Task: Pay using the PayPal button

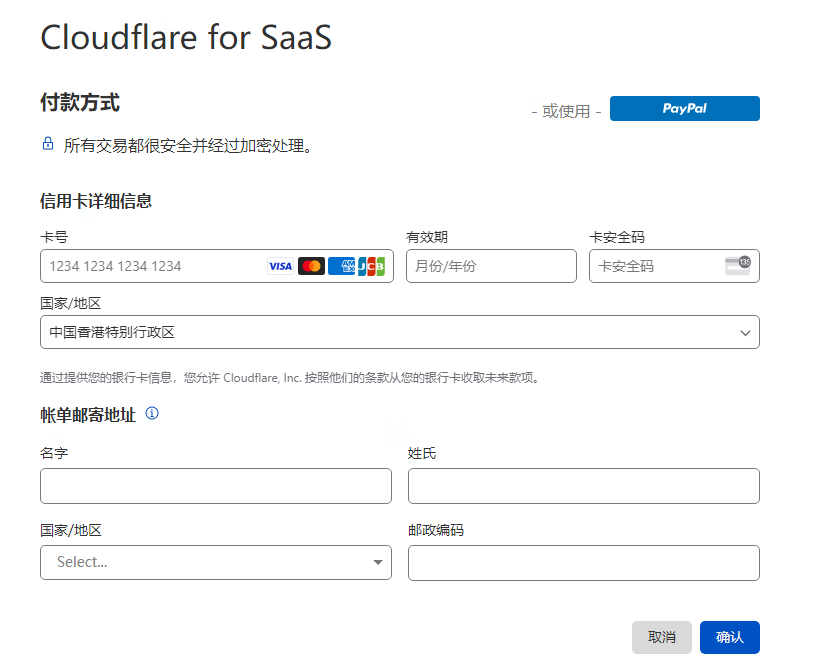Action: [x=685, y=108]
